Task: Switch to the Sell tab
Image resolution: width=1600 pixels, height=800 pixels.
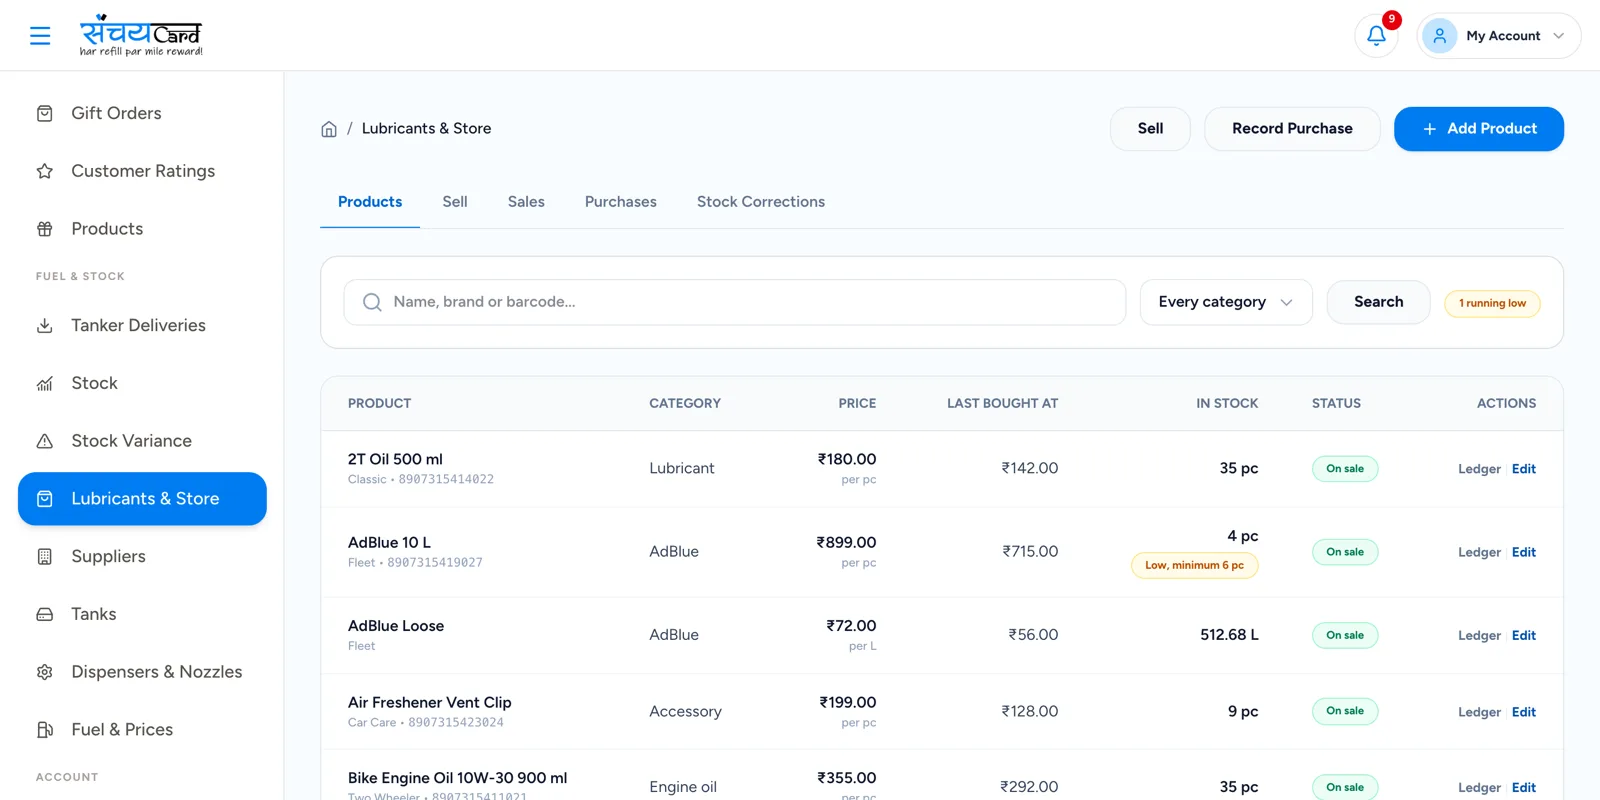Action: pyautogui.click(x=455, y=202)
